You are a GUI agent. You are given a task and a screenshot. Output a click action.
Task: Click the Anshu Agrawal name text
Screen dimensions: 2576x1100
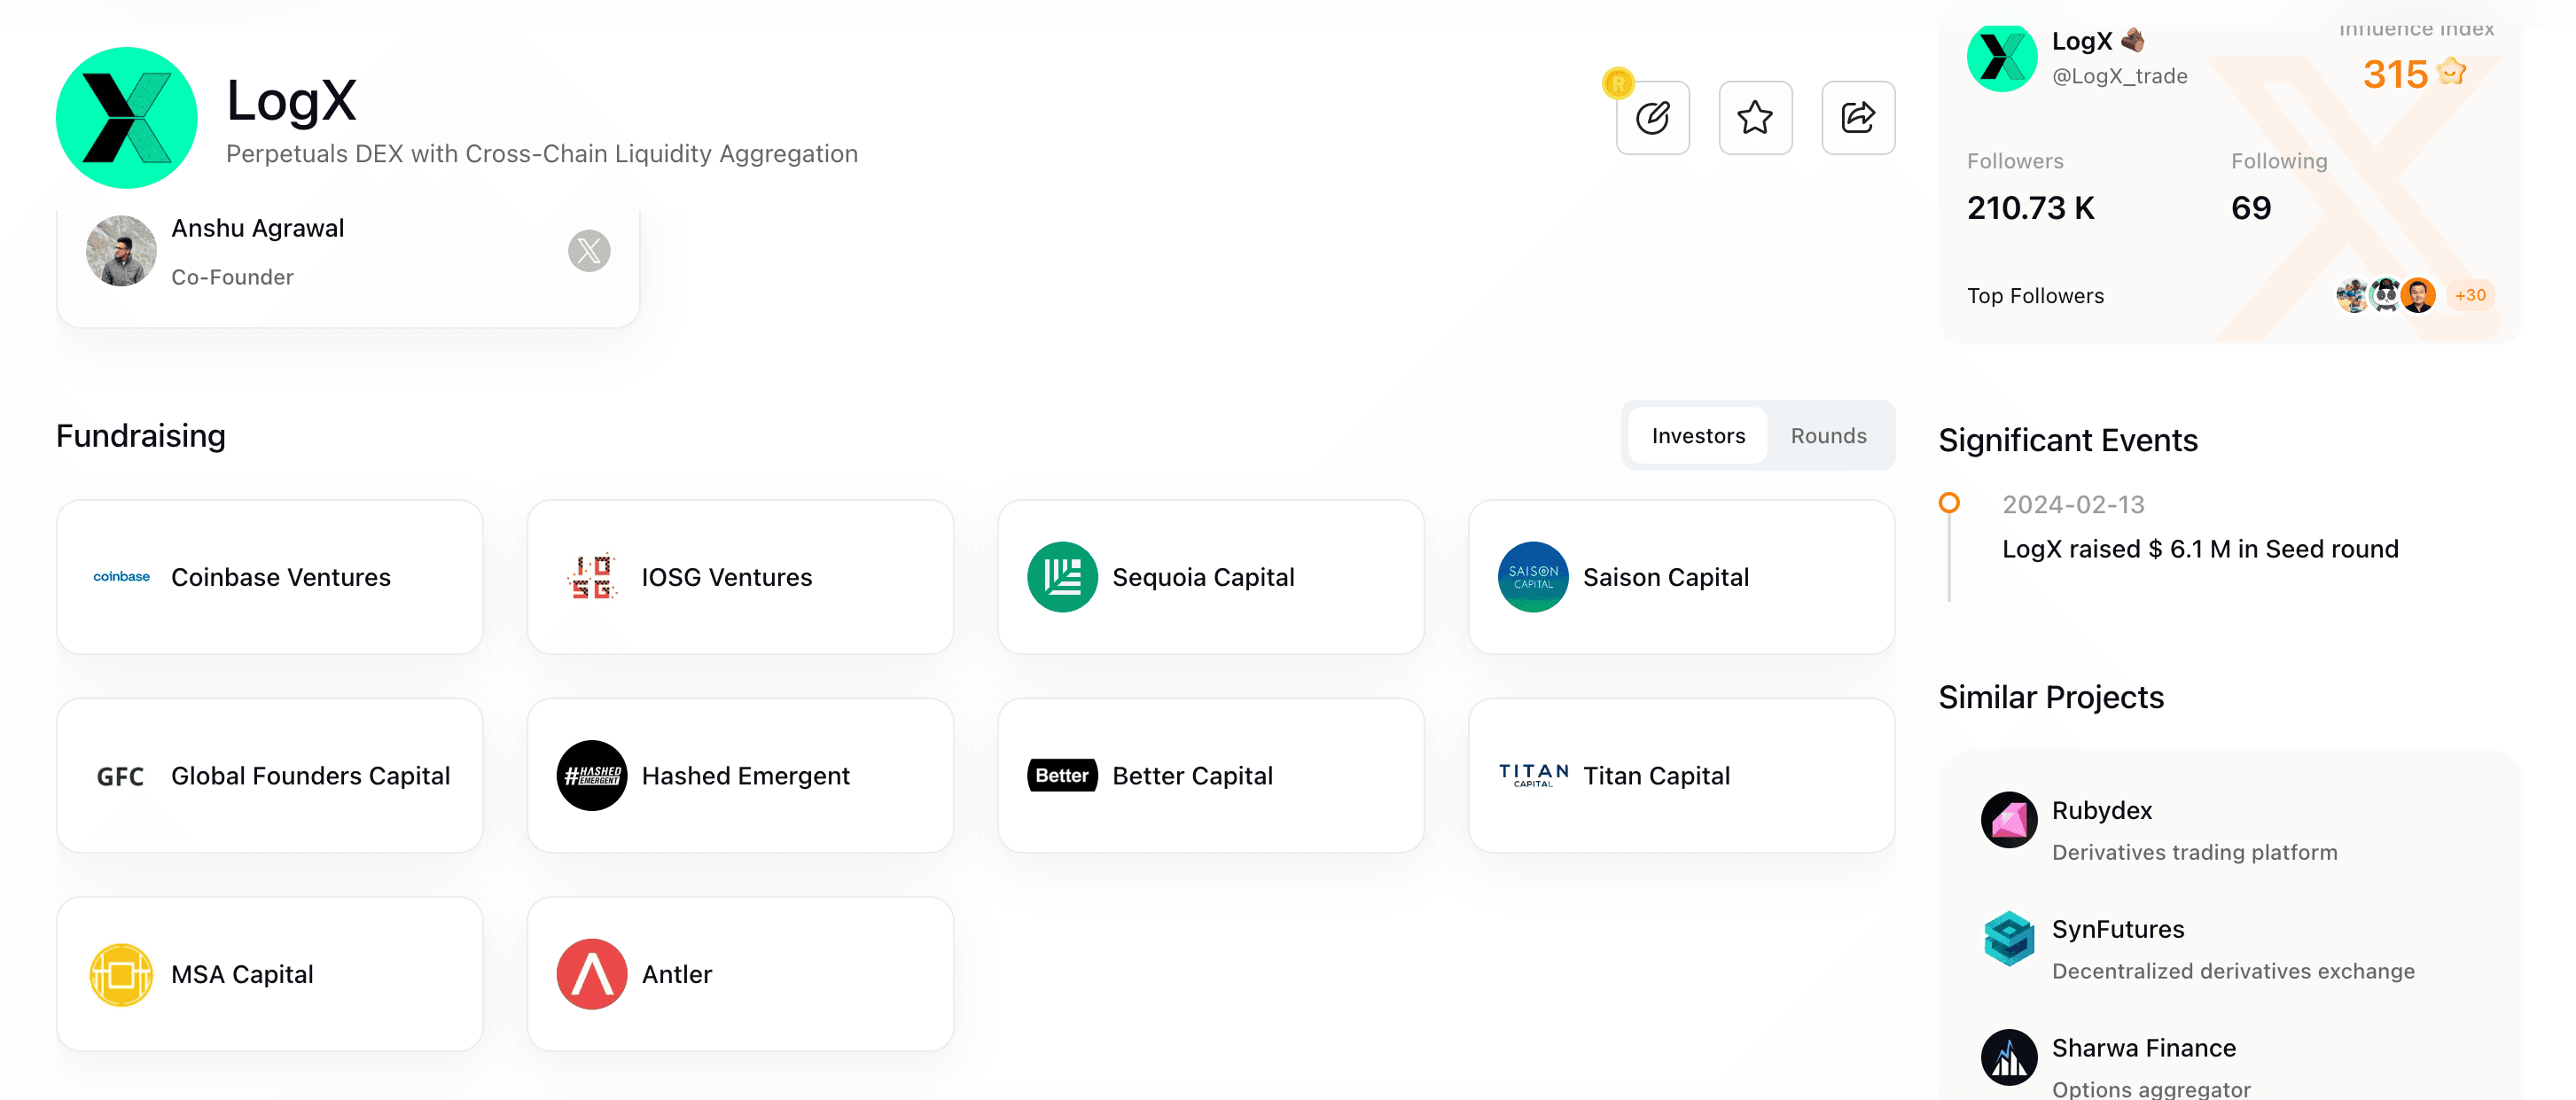click(x=258, y=228)
